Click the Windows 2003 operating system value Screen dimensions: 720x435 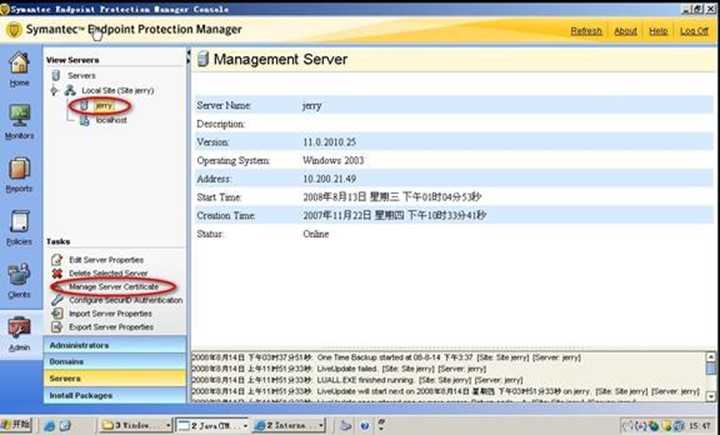pos(333,160)
